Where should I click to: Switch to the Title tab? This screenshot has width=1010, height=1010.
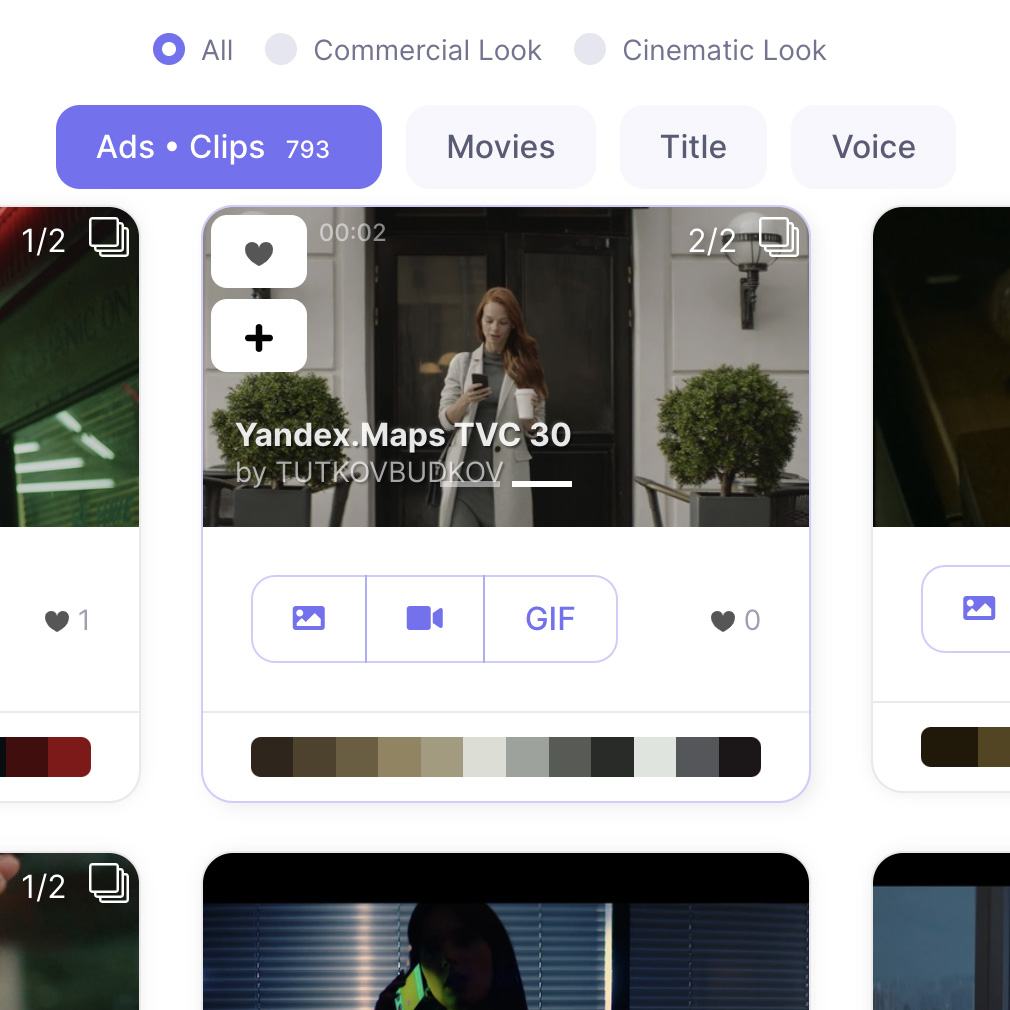[693, 147]
